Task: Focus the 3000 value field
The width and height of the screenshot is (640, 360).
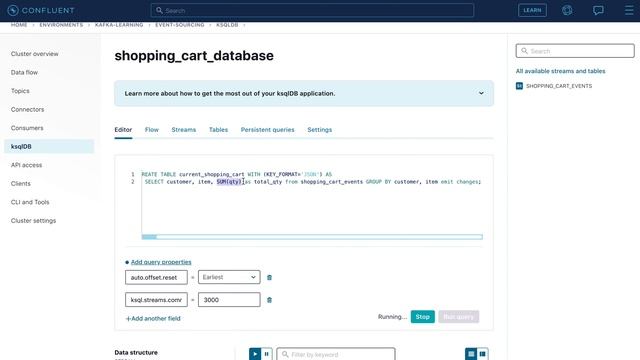Action: click(229, 300)
